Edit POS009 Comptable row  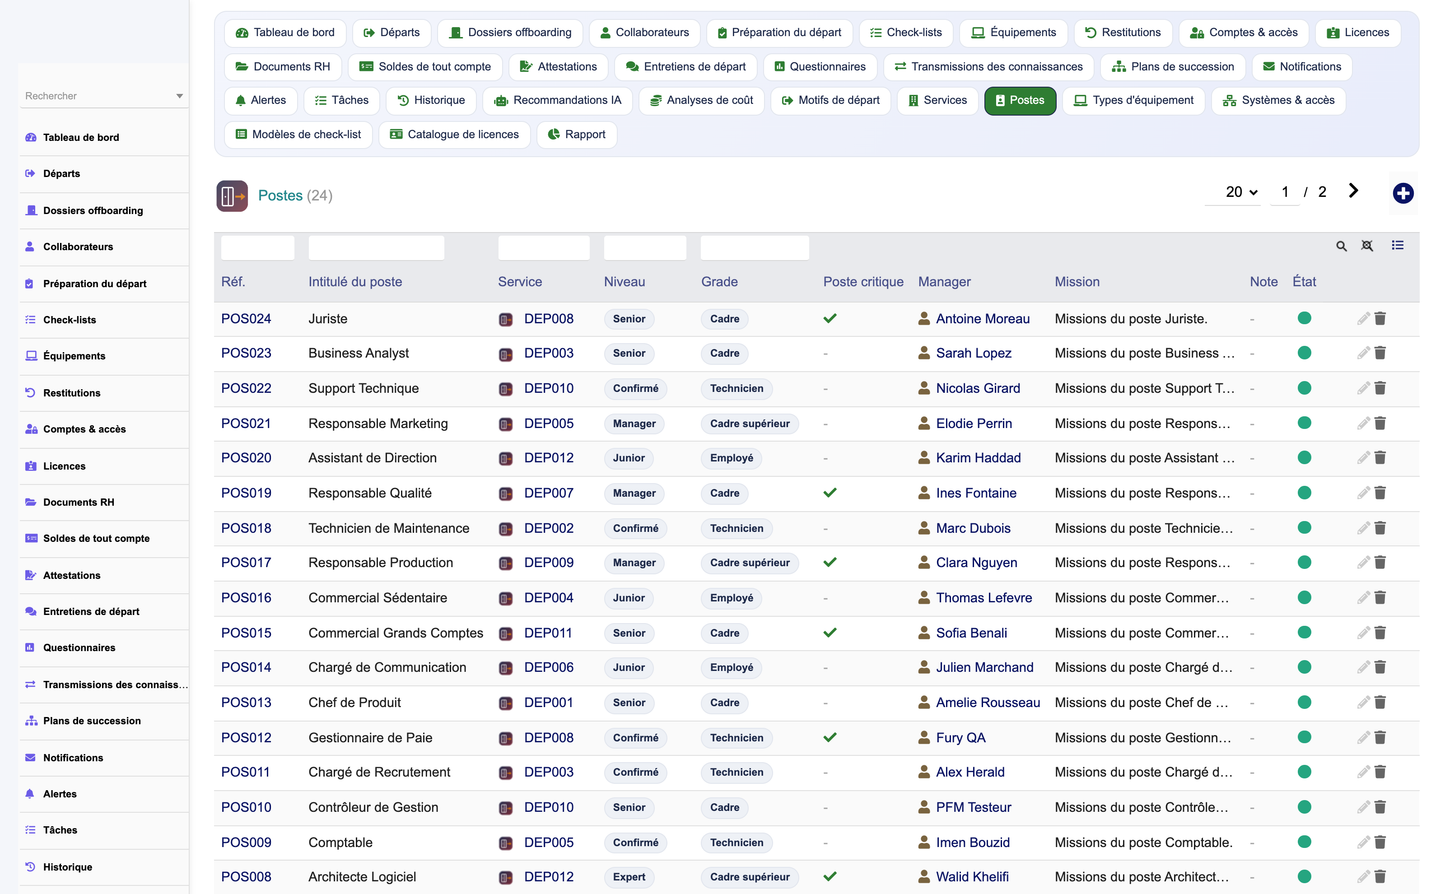coord(1363,842)
